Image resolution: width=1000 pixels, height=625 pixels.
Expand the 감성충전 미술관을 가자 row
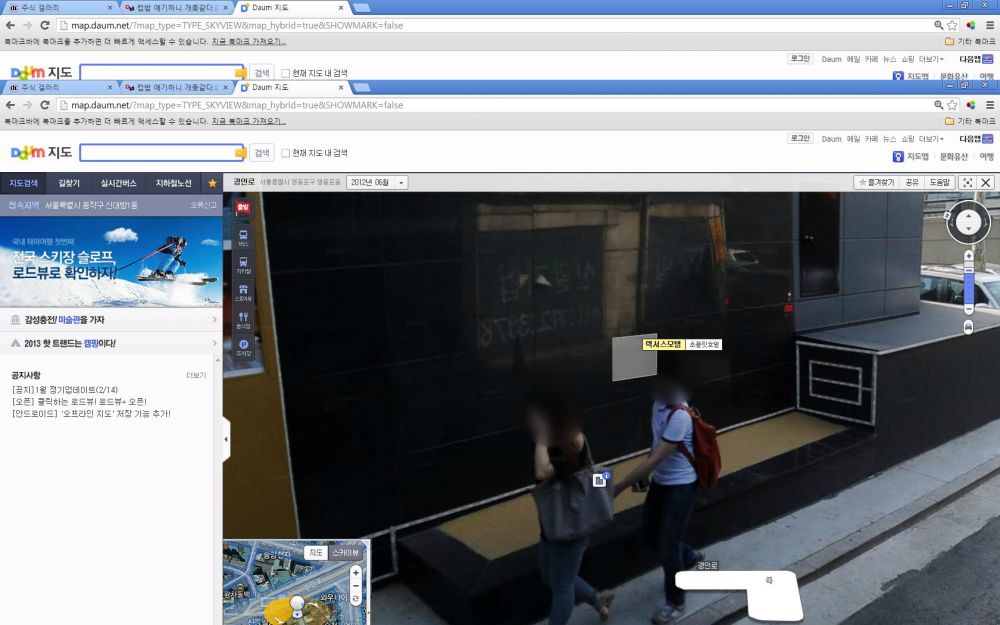tap(111, 320)
